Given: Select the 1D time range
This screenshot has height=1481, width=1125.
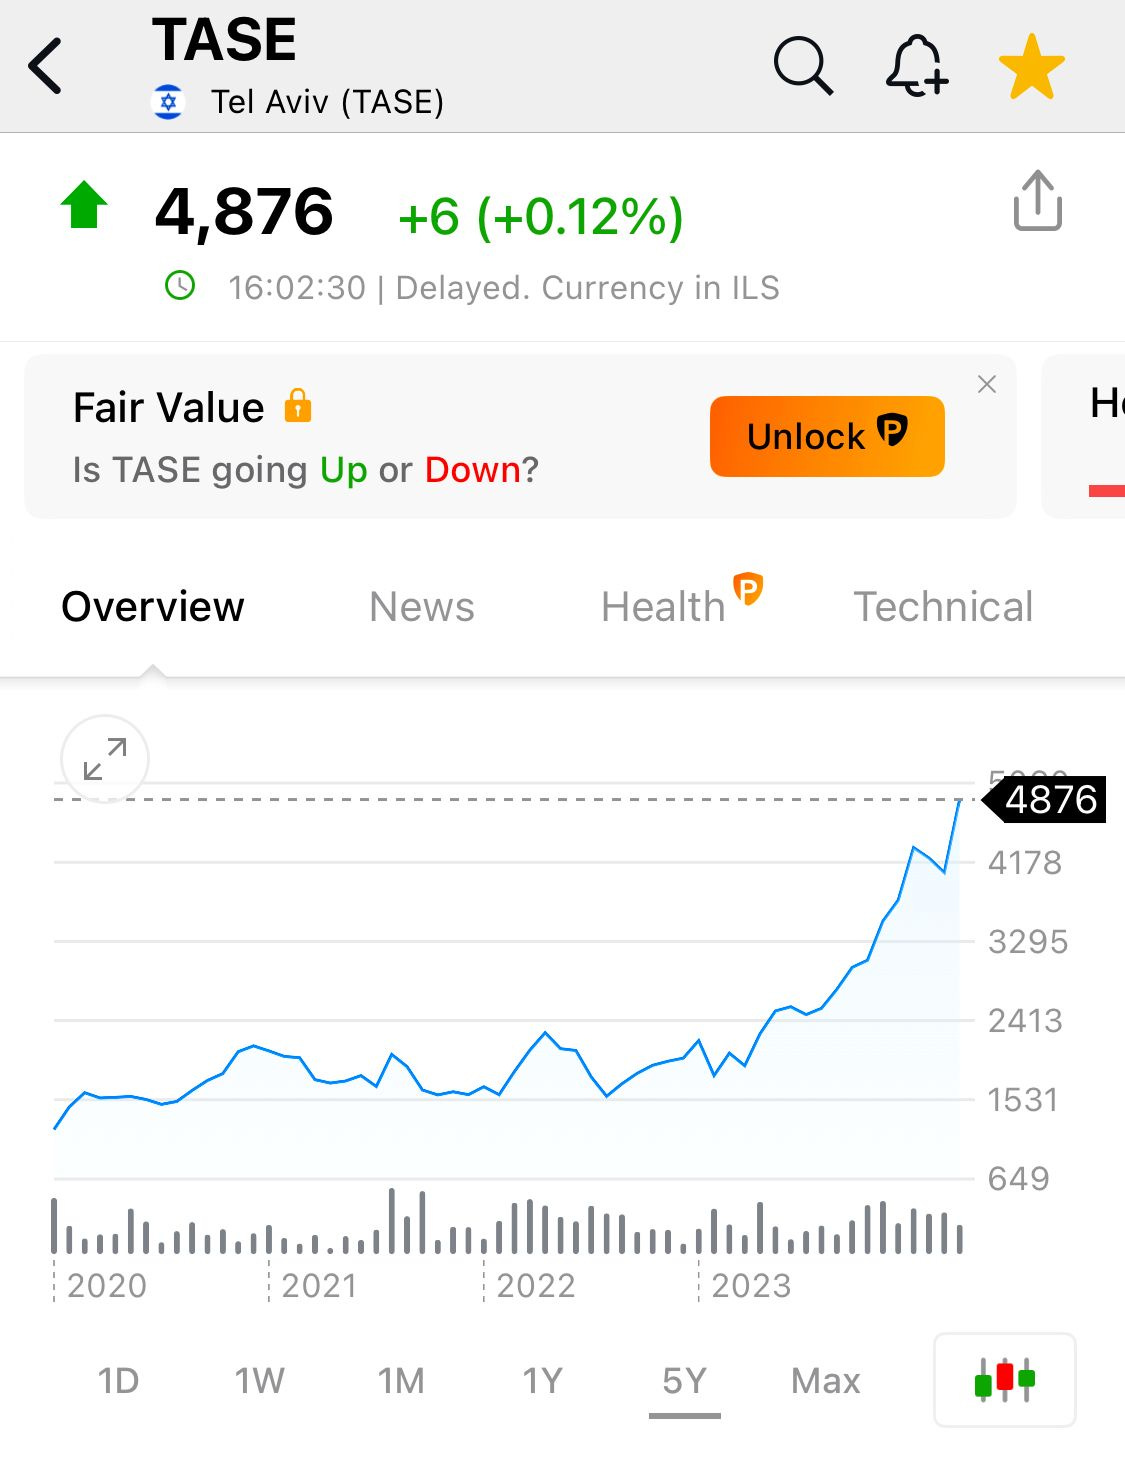Looking at the screenshot, I should coord(118,1381).
